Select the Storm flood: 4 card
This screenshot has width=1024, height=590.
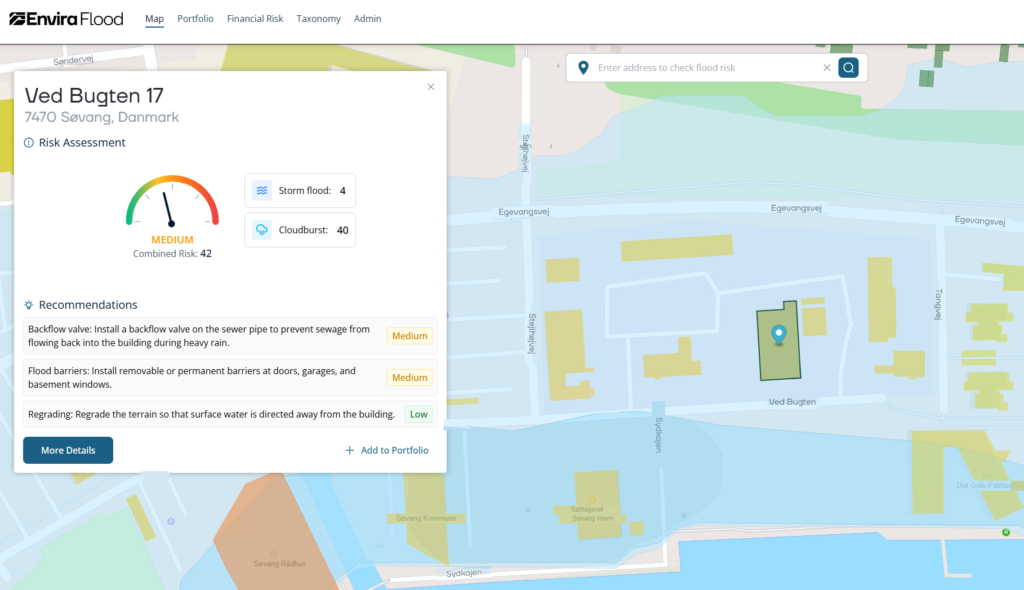tap(300, 191)
